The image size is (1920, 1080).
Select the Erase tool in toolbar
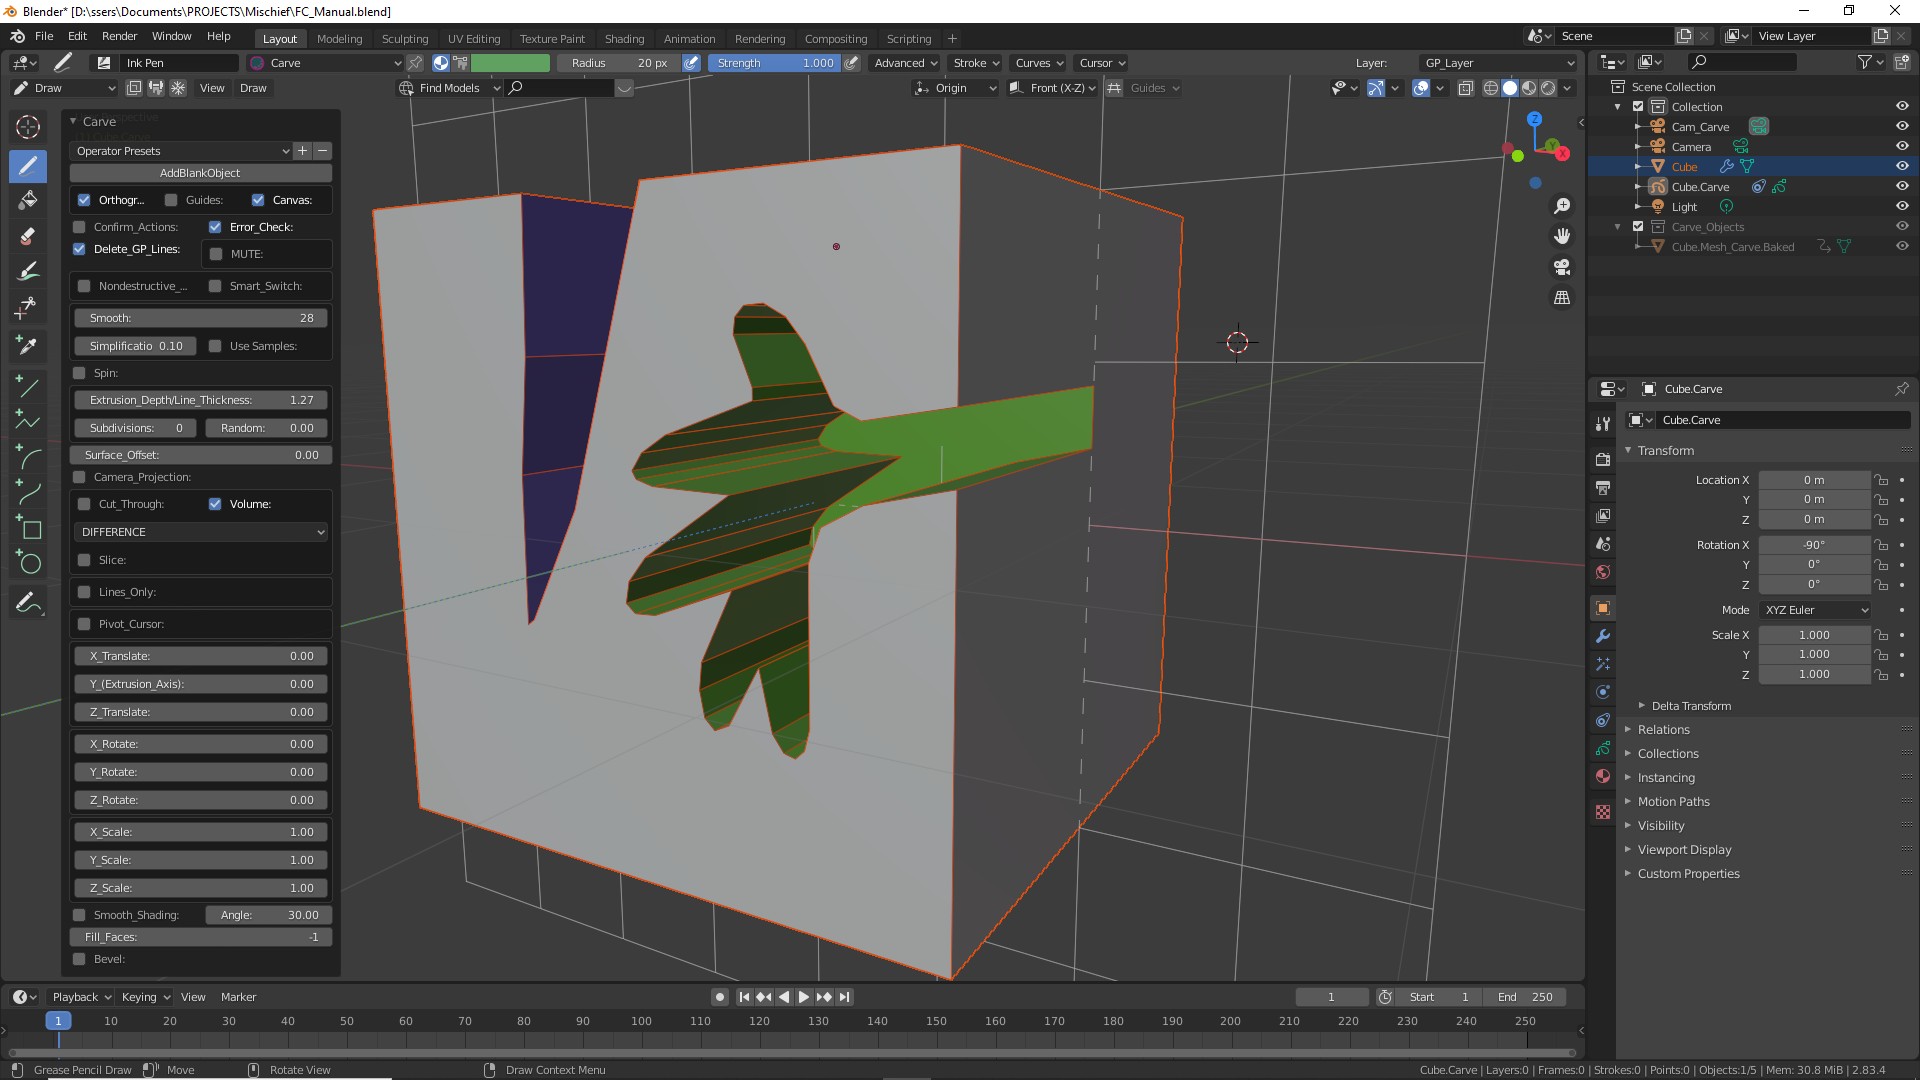28,237
